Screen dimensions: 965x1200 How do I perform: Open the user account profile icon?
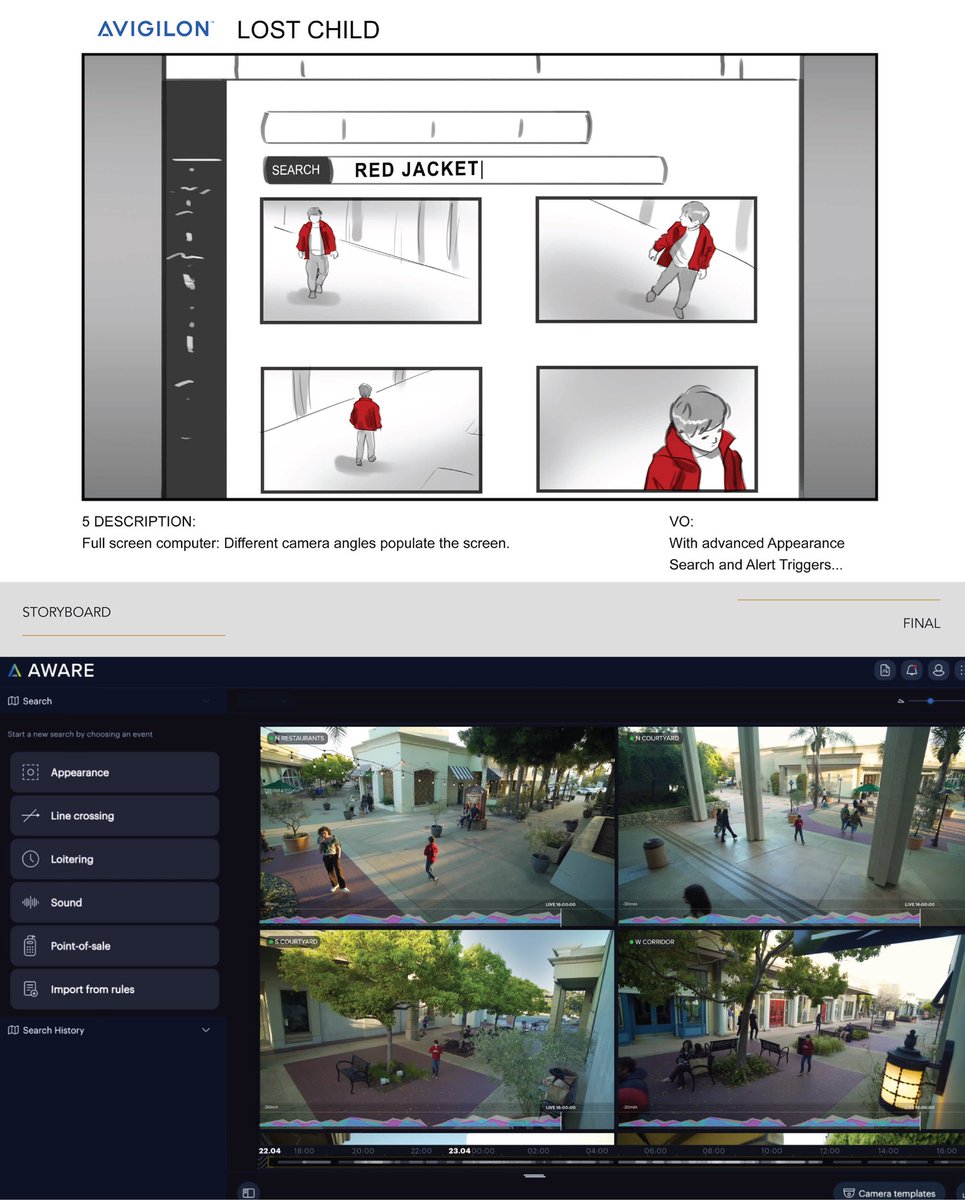[938, 670]
